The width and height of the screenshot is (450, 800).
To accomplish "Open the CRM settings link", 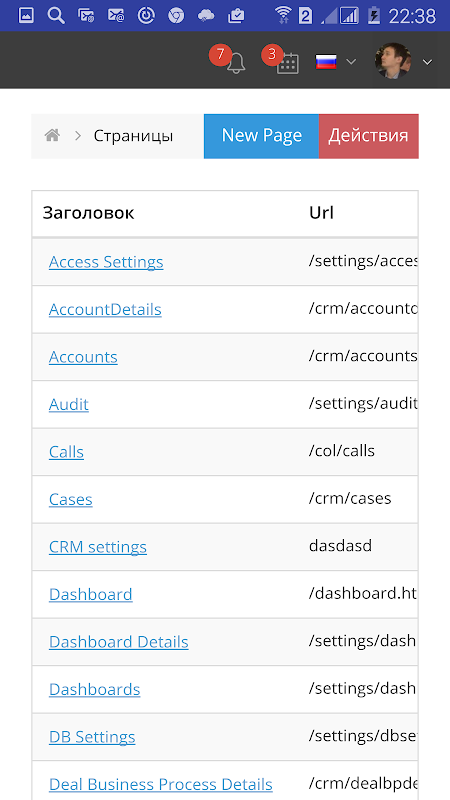I will pyautogui.click(x=98, y=547).
